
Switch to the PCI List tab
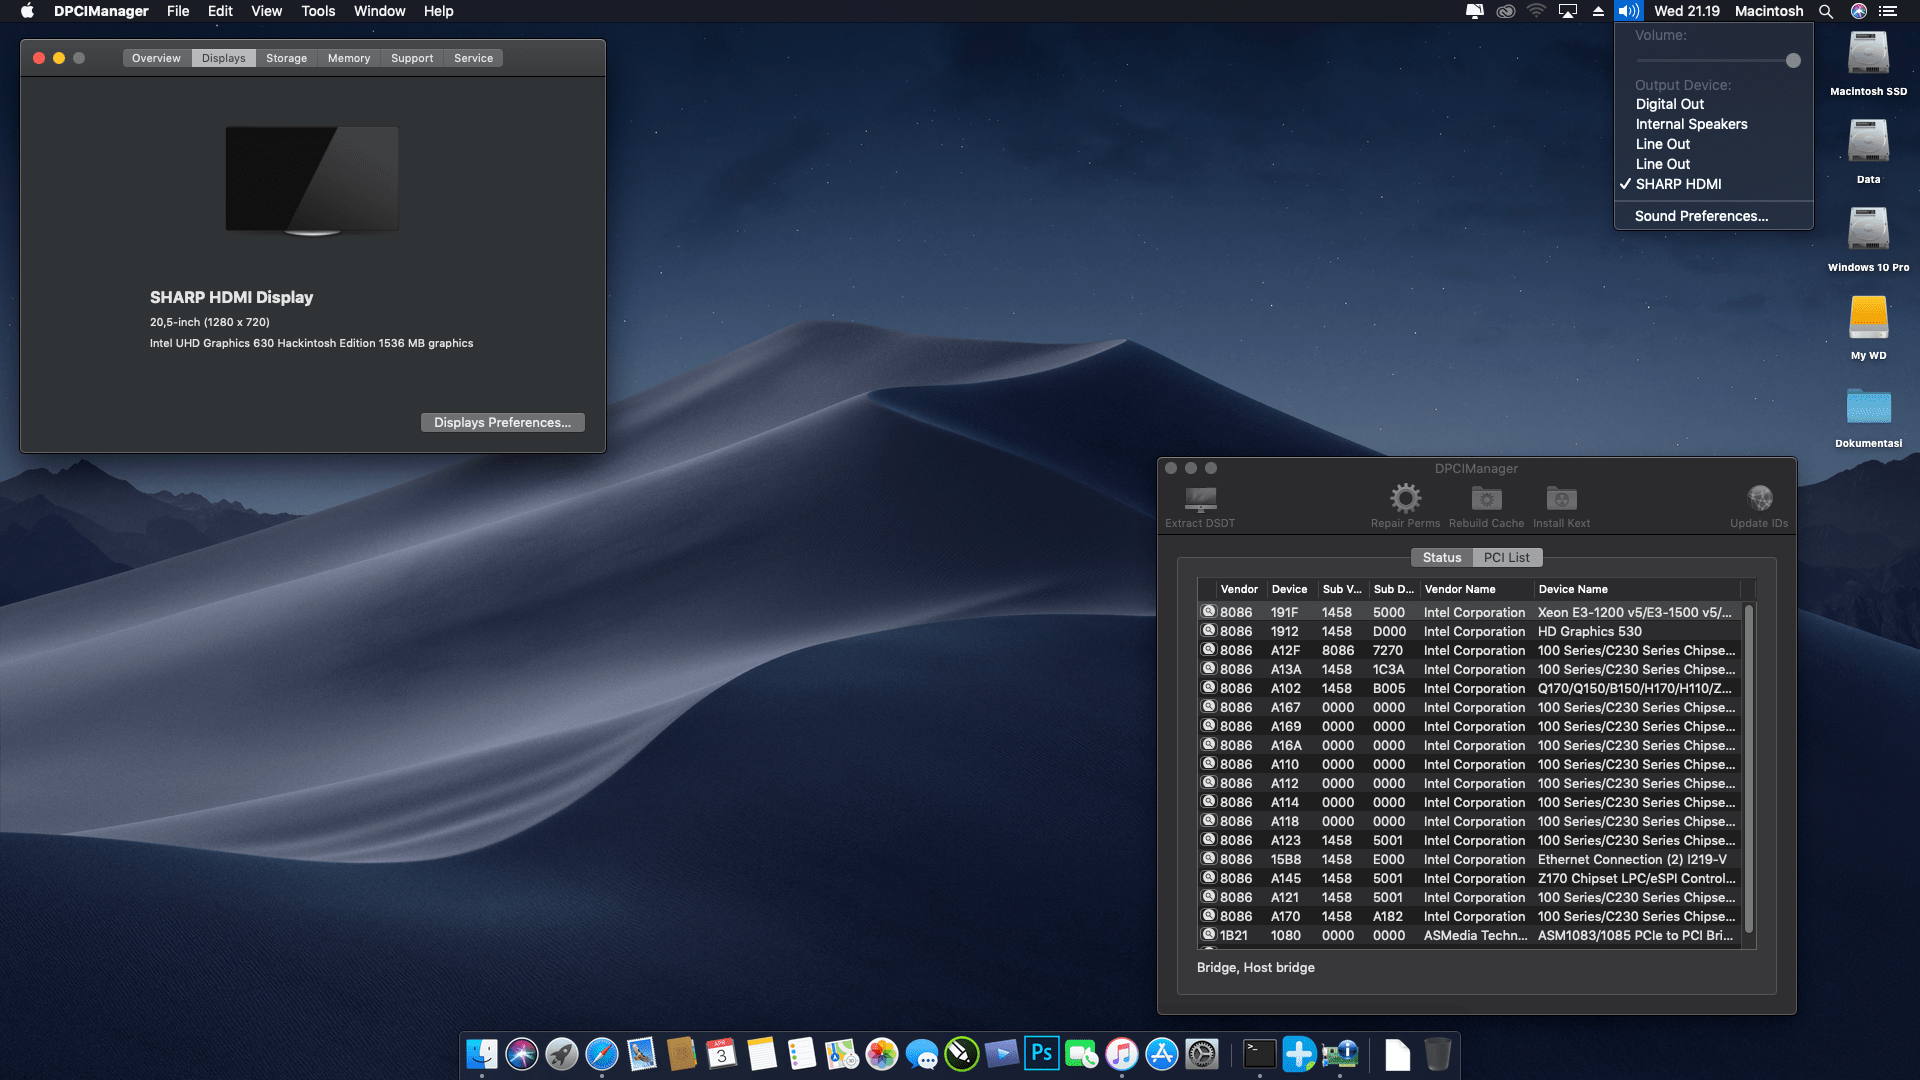[x=1507, y=557]
